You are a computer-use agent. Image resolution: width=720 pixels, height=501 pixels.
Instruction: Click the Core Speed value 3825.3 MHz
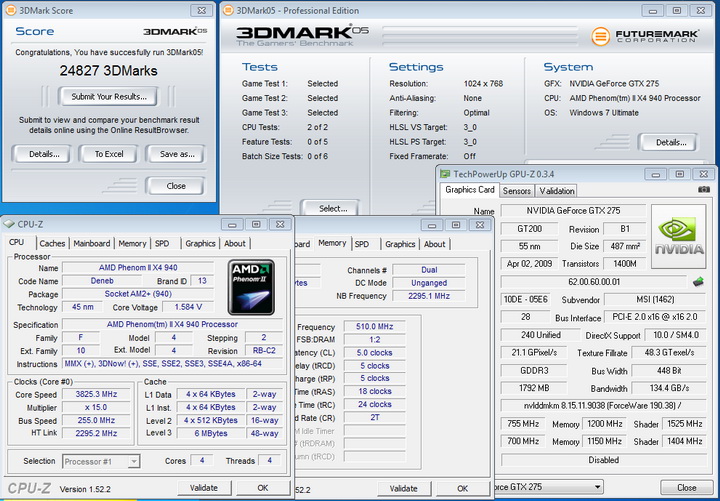click(96, 394)
